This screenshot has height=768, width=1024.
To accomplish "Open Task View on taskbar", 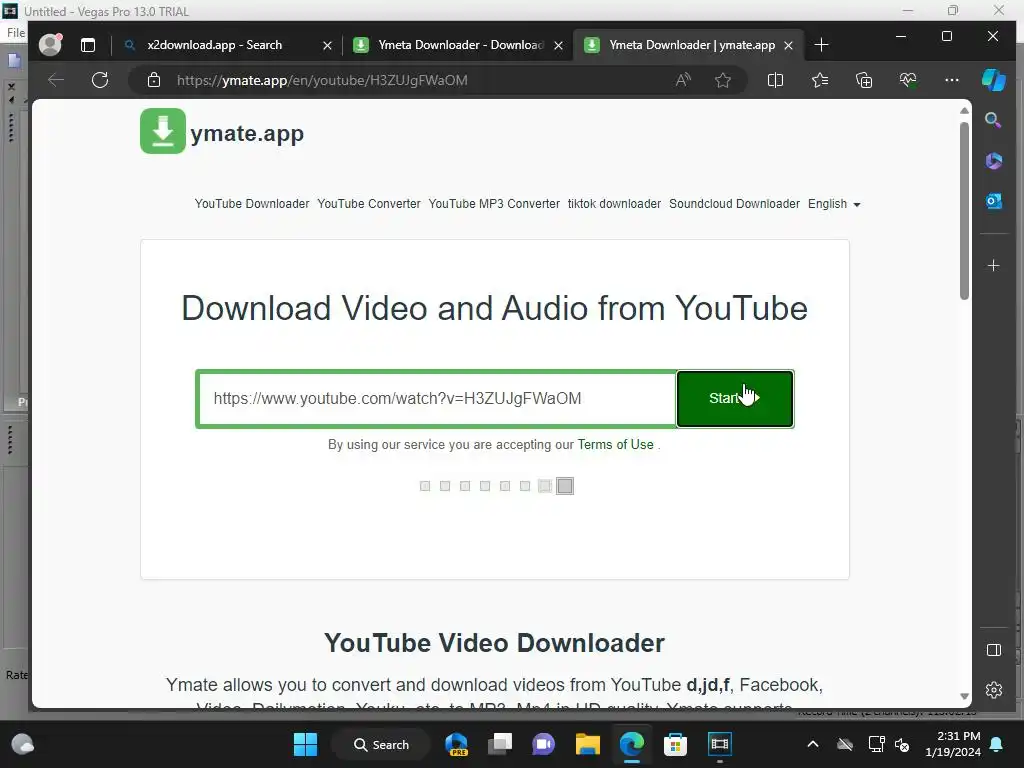I will [x=500, y=744].
